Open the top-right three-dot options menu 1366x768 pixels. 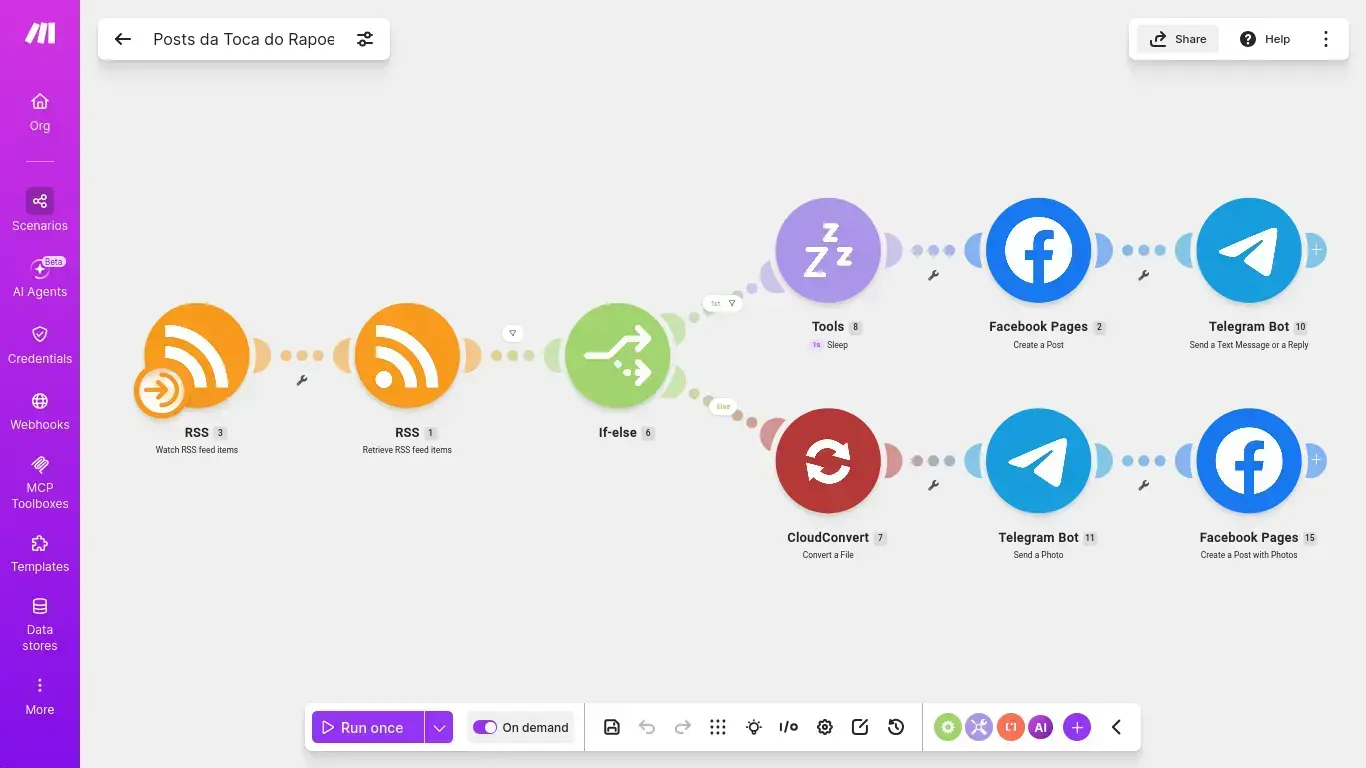tap(1326, 39)
